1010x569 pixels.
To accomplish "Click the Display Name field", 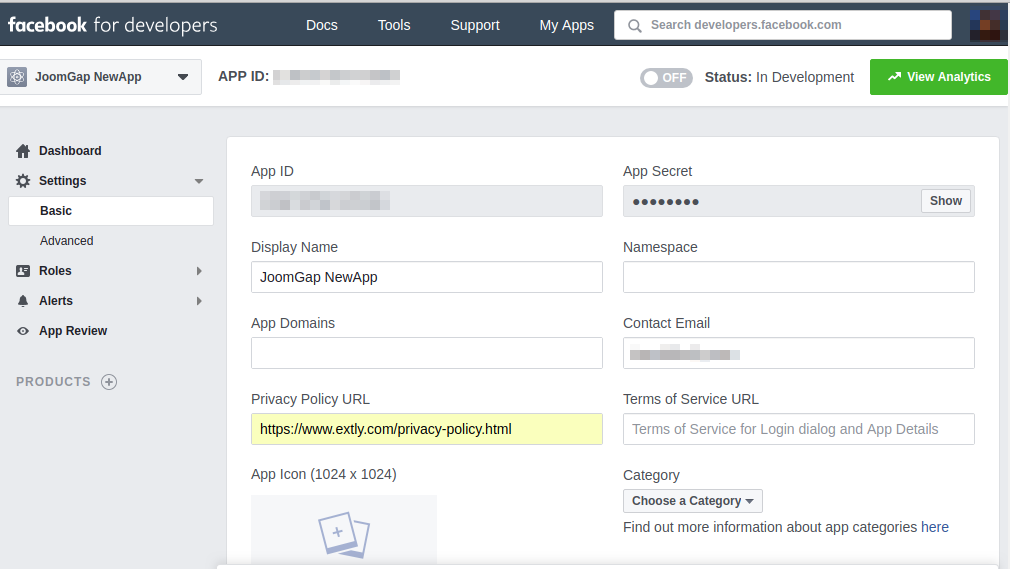I will pos(427,277).
